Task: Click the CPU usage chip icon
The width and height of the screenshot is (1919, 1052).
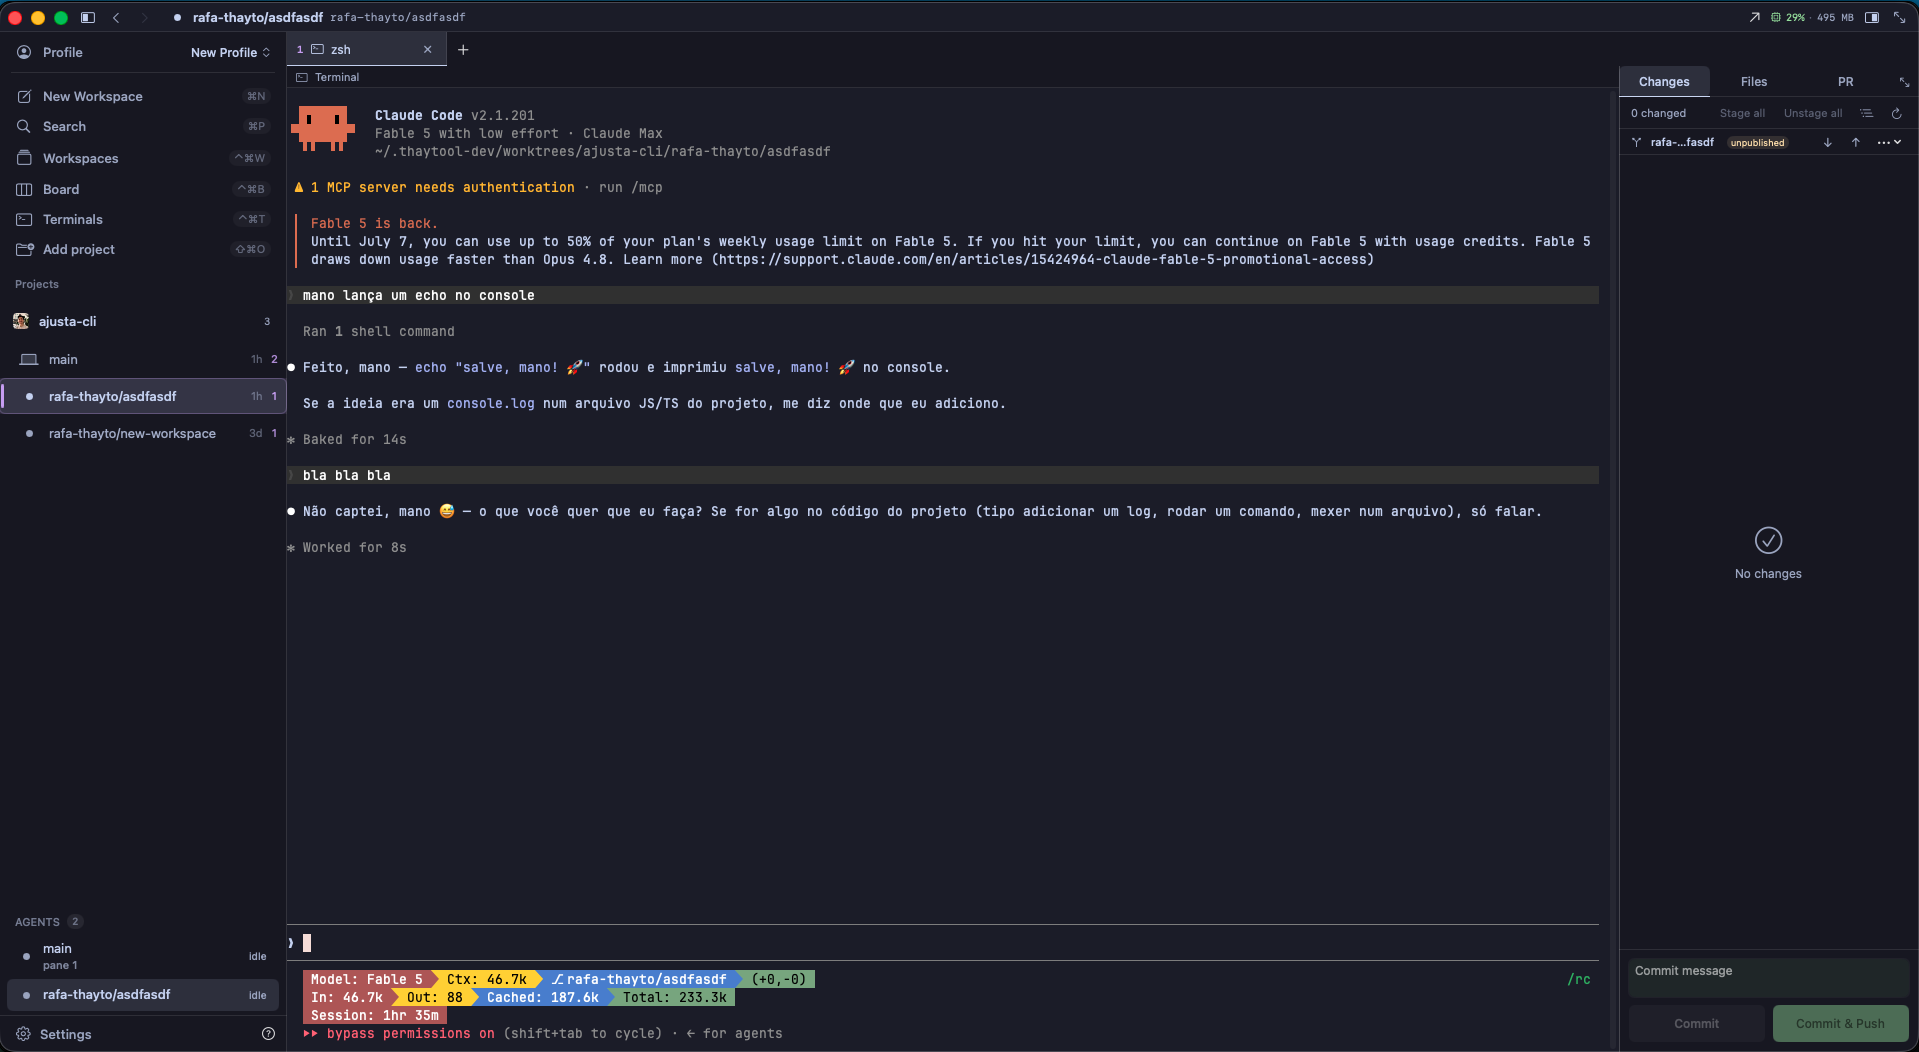Action: point(1776,17)
